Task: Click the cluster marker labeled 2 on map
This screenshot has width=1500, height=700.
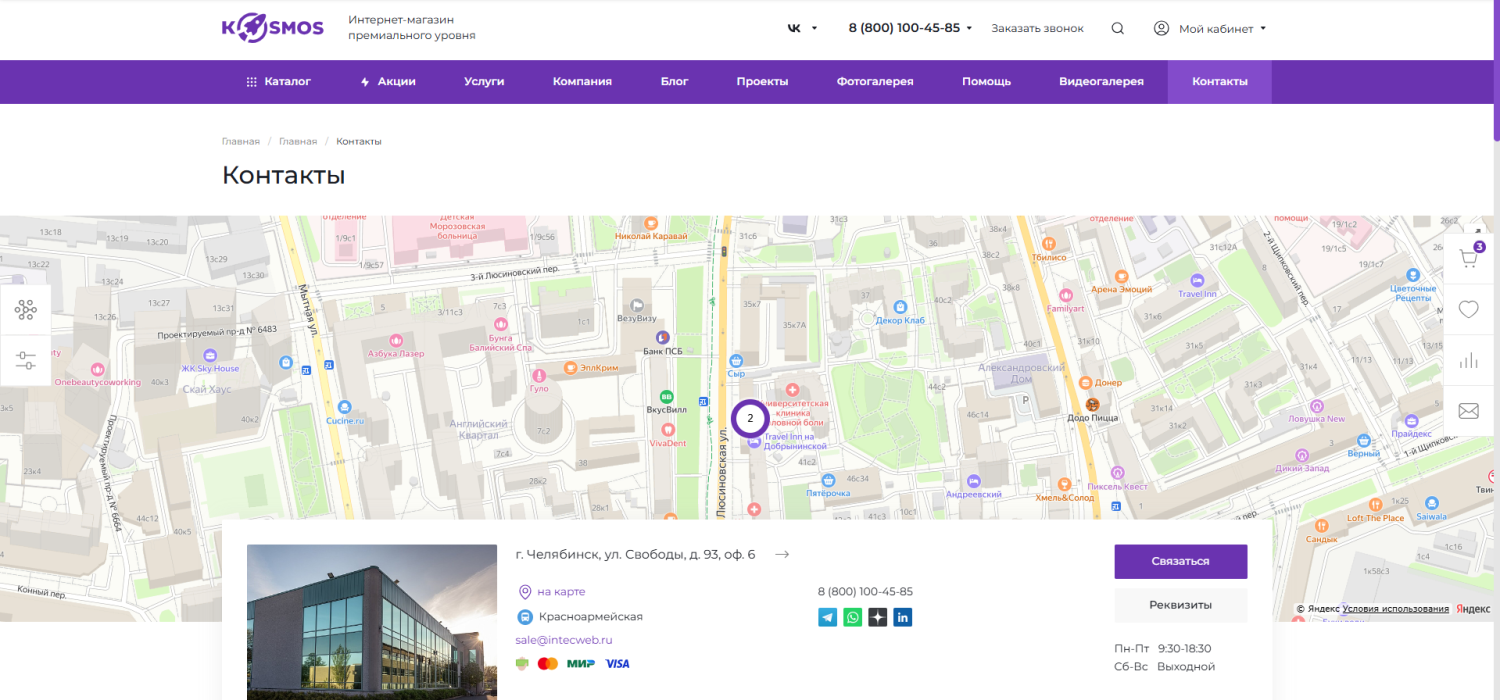Action: click(x=750, y=419)
